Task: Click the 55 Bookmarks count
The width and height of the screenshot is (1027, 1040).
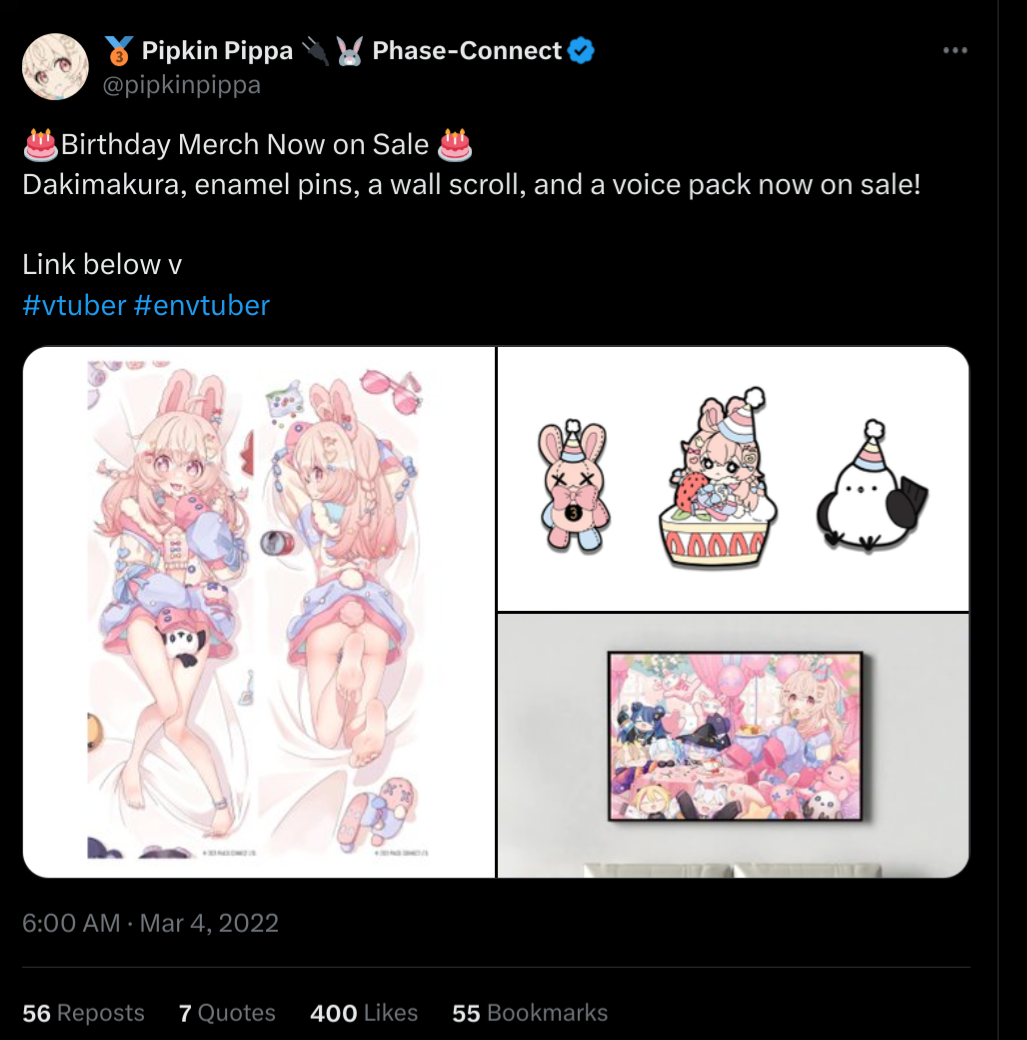Action: coord(529,1013)
